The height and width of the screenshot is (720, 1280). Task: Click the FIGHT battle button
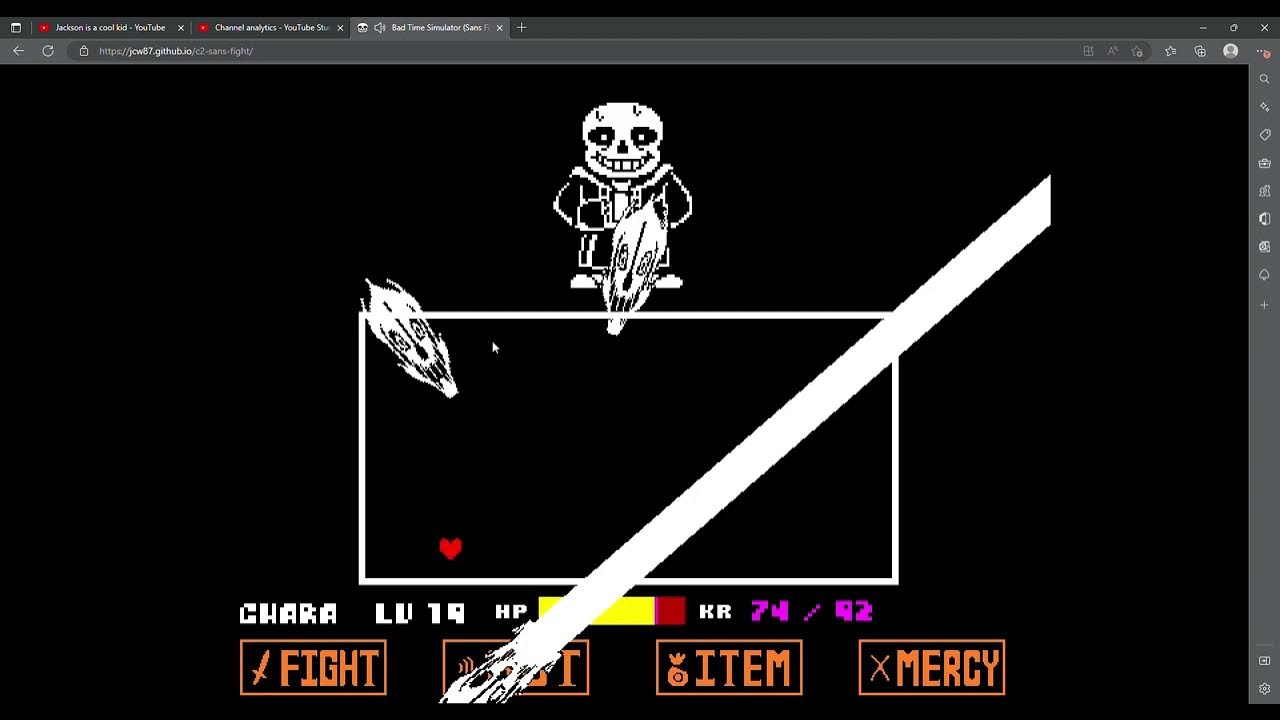pyautogui.click(x=313, y=667)
